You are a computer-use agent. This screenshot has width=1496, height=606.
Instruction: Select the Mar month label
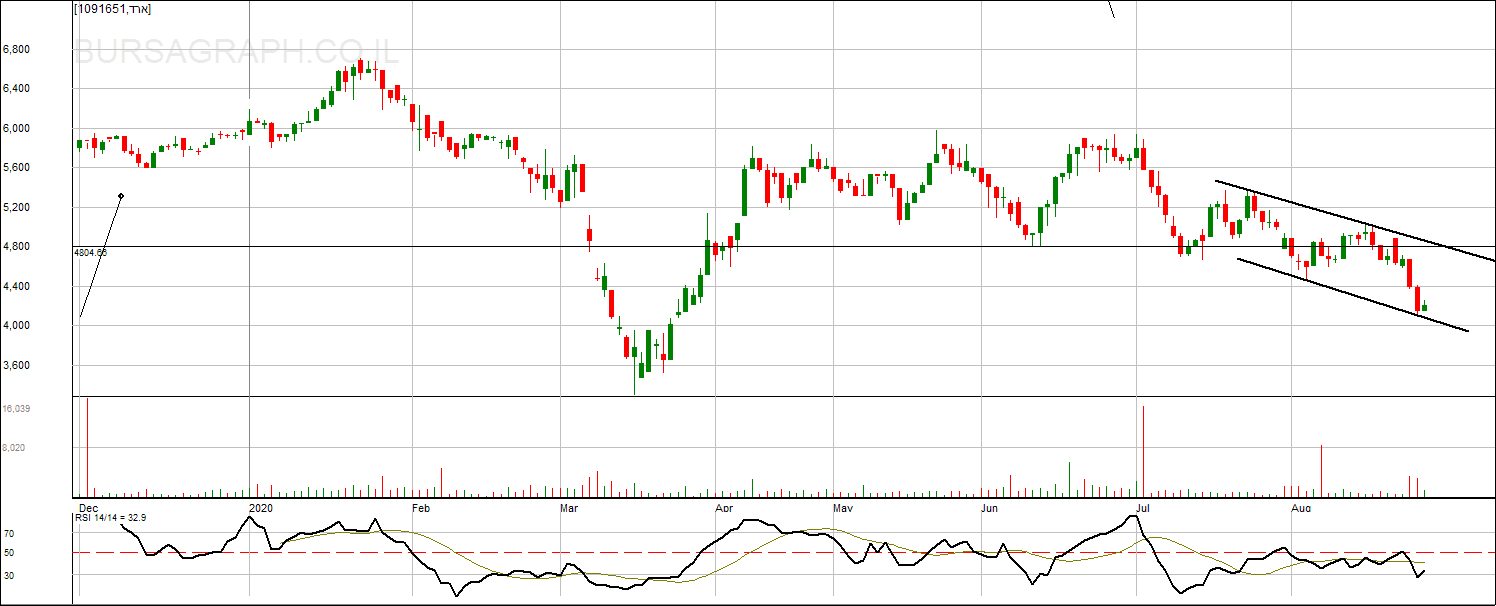coord(570,508)
